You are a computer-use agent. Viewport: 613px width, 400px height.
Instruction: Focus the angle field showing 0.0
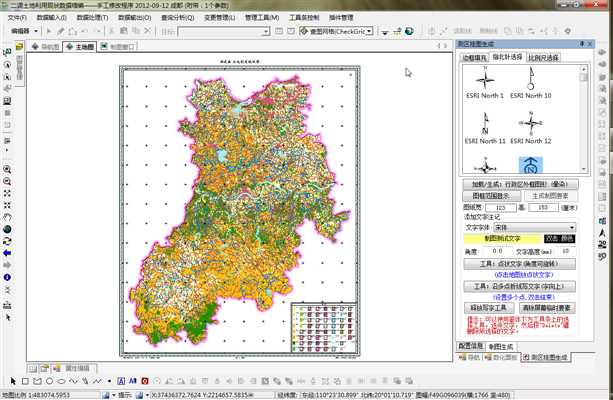coord(497,251)
